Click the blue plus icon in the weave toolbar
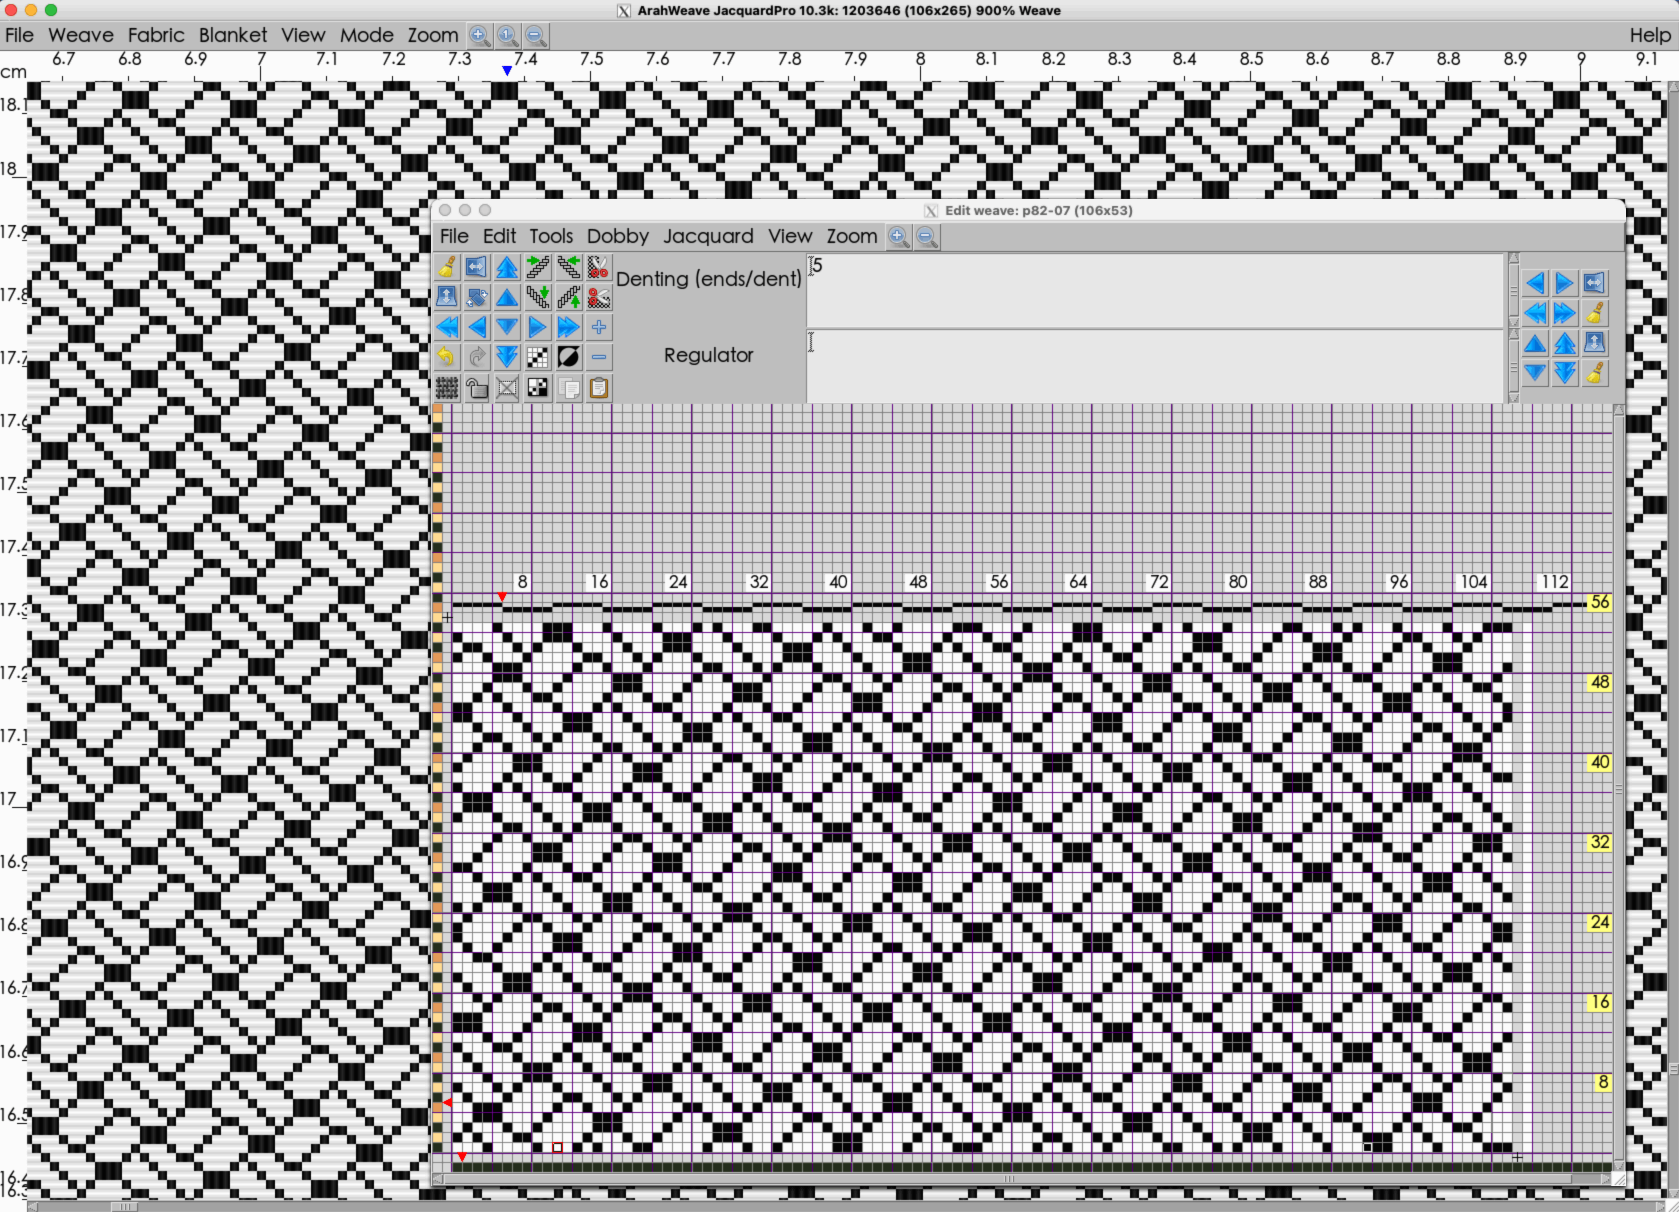 598,327
